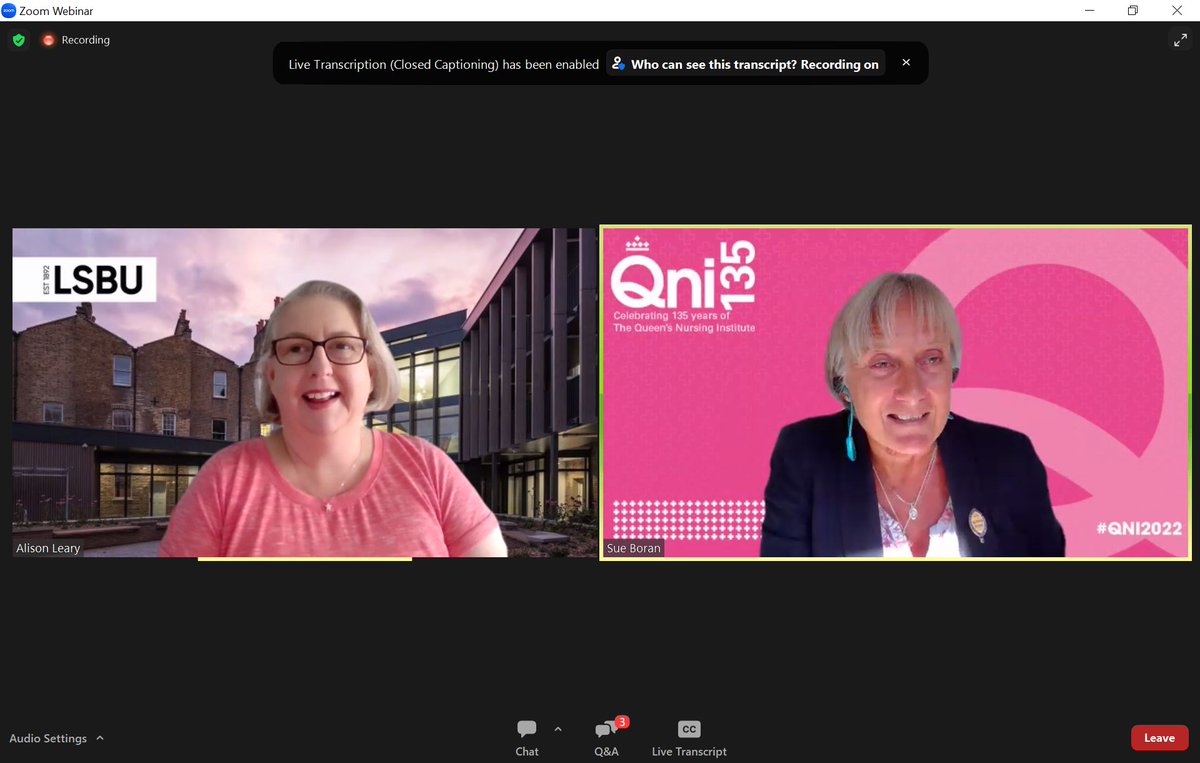Click 'Live Transcription (Closed Captioning) has been enabled' text
This screenshot has height=763, width=1200.
point(444,64)
